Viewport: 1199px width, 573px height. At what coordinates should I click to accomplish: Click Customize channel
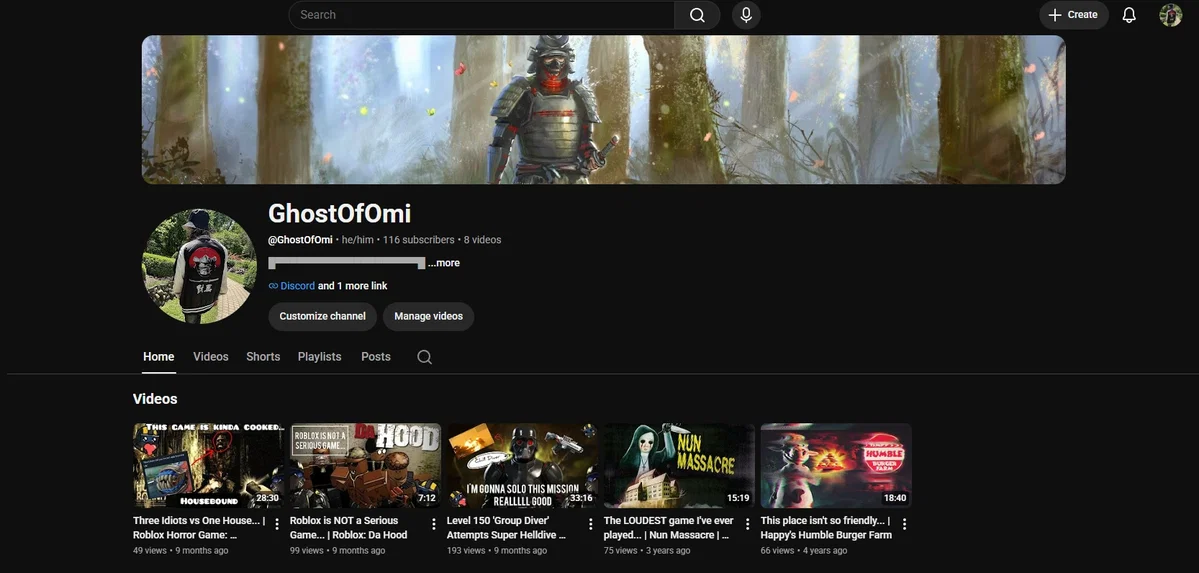323,316
